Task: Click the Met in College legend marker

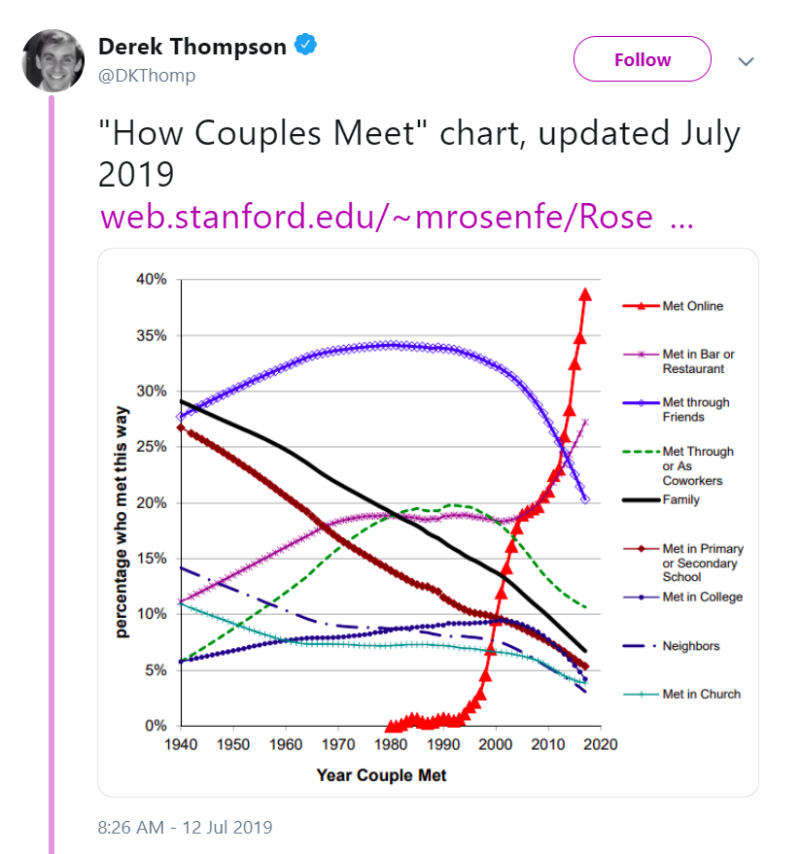Action: (641, 597)
